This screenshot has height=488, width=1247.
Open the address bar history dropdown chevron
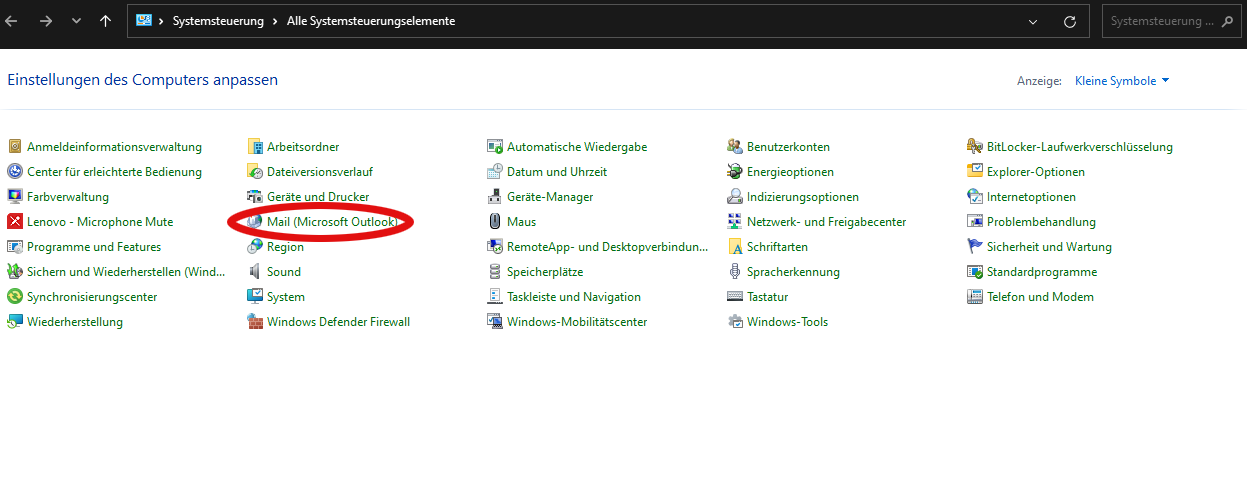pos(1033,21)
